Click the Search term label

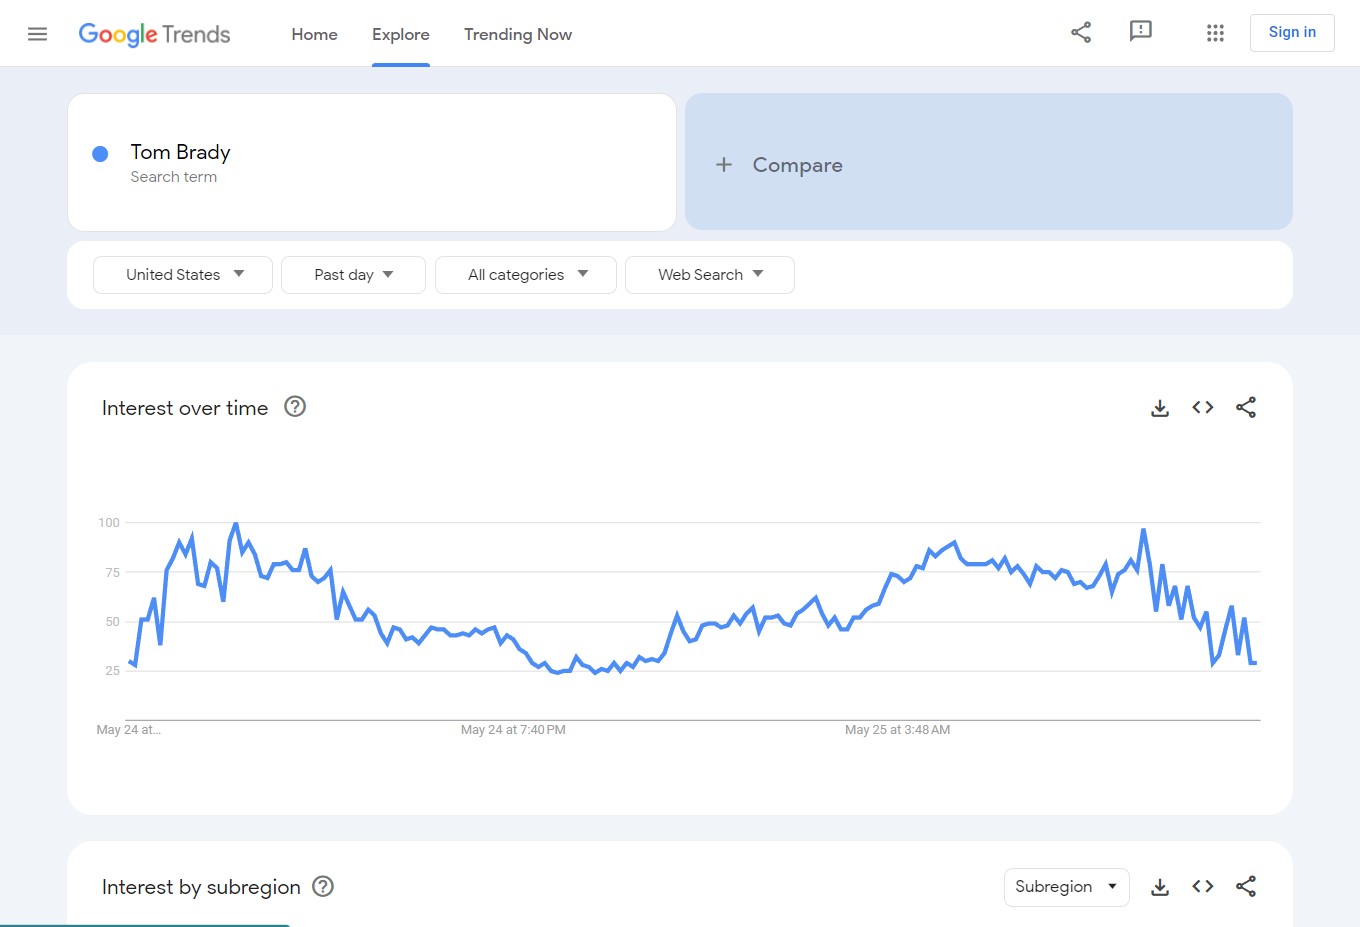[x=173, y=177]
